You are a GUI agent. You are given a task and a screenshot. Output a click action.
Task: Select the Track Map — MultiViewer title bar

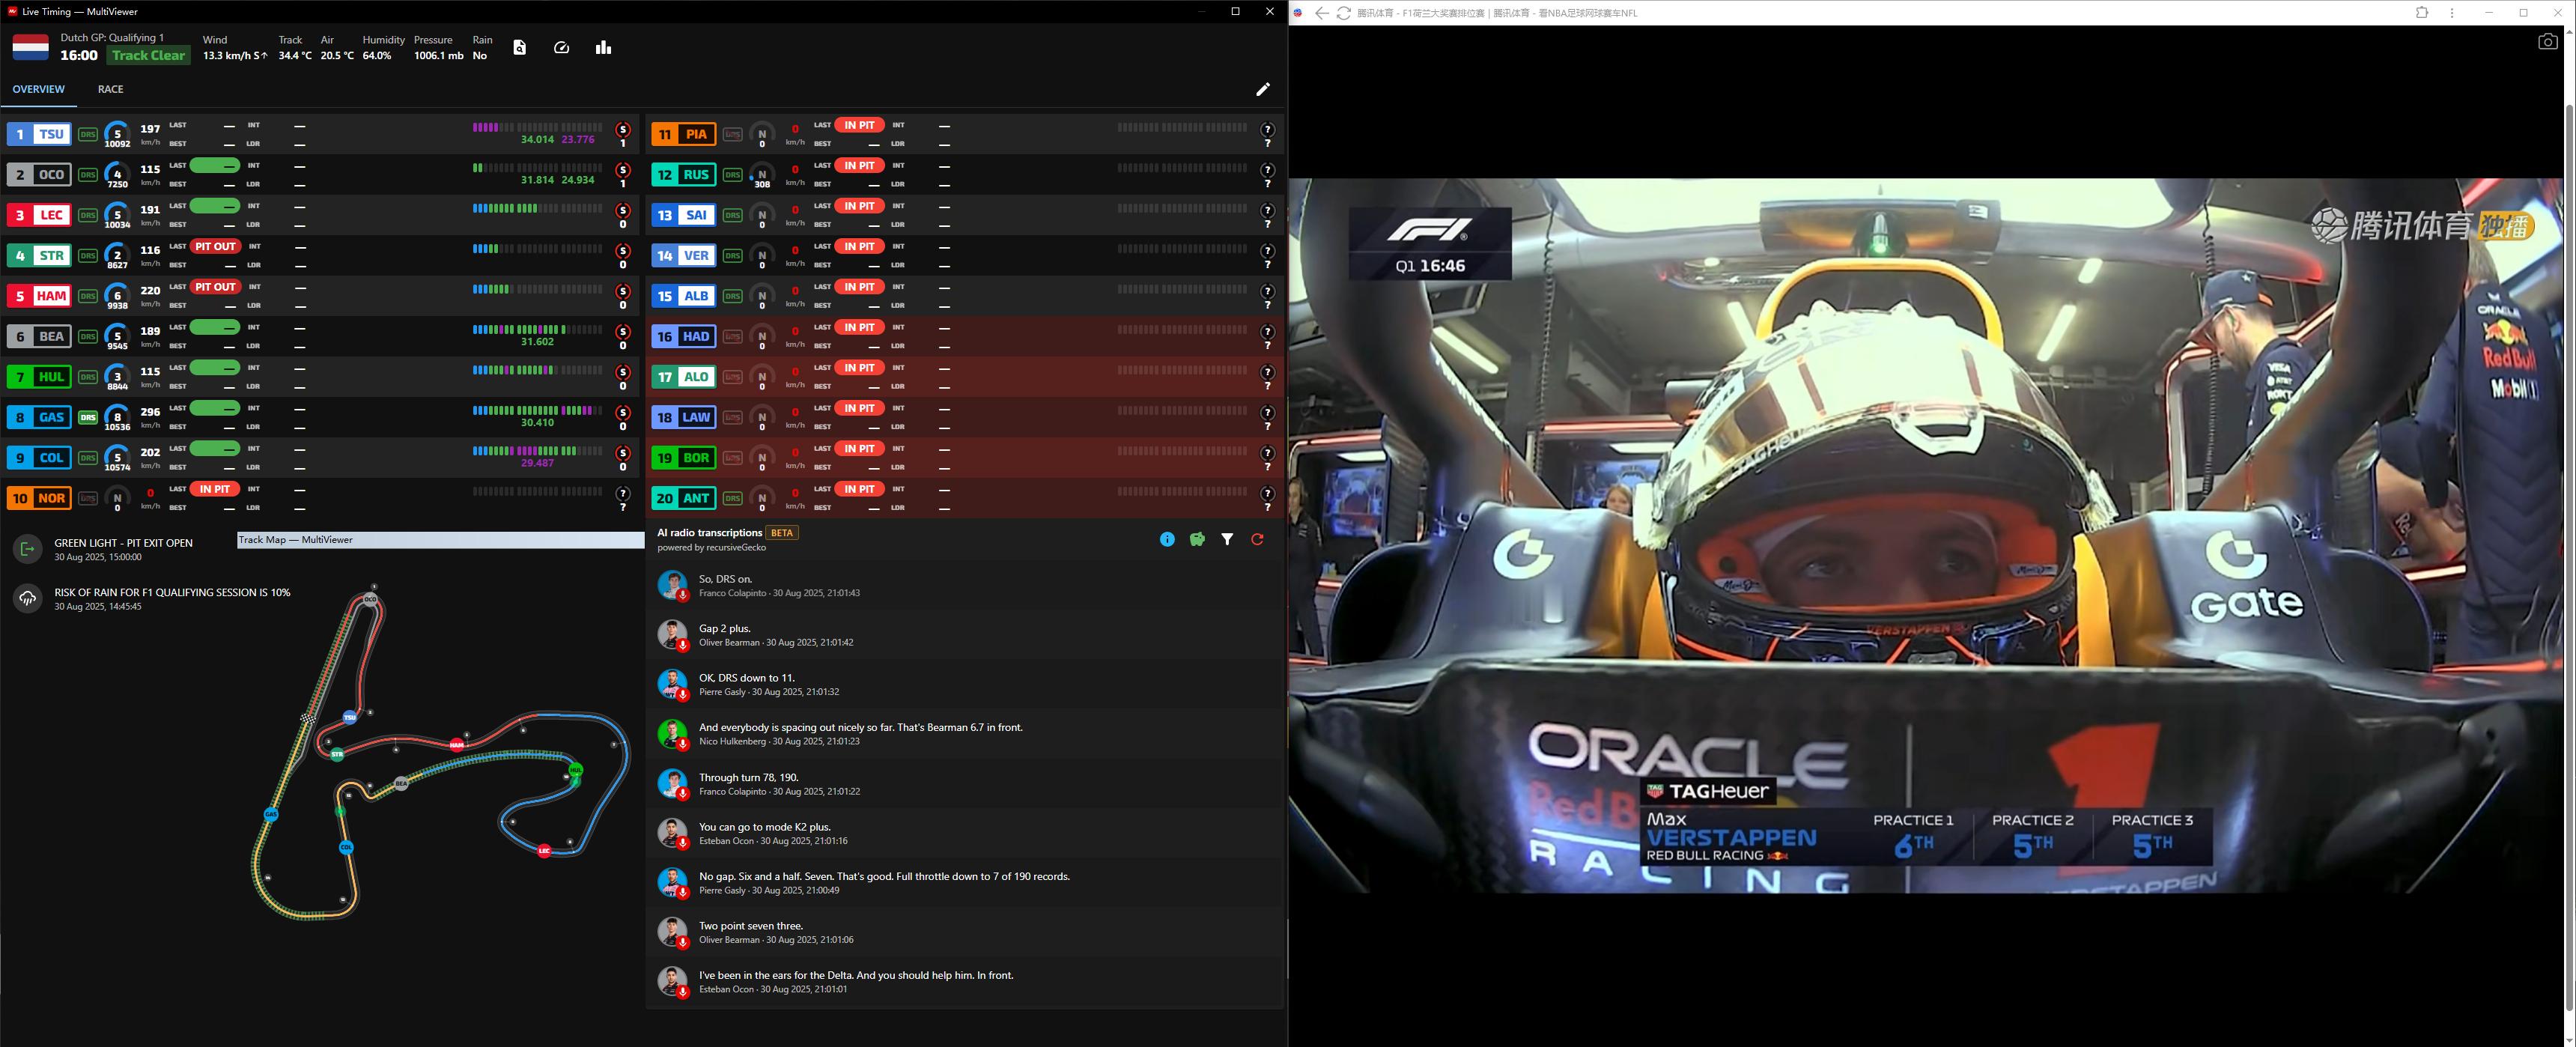[x=440, y=540]
